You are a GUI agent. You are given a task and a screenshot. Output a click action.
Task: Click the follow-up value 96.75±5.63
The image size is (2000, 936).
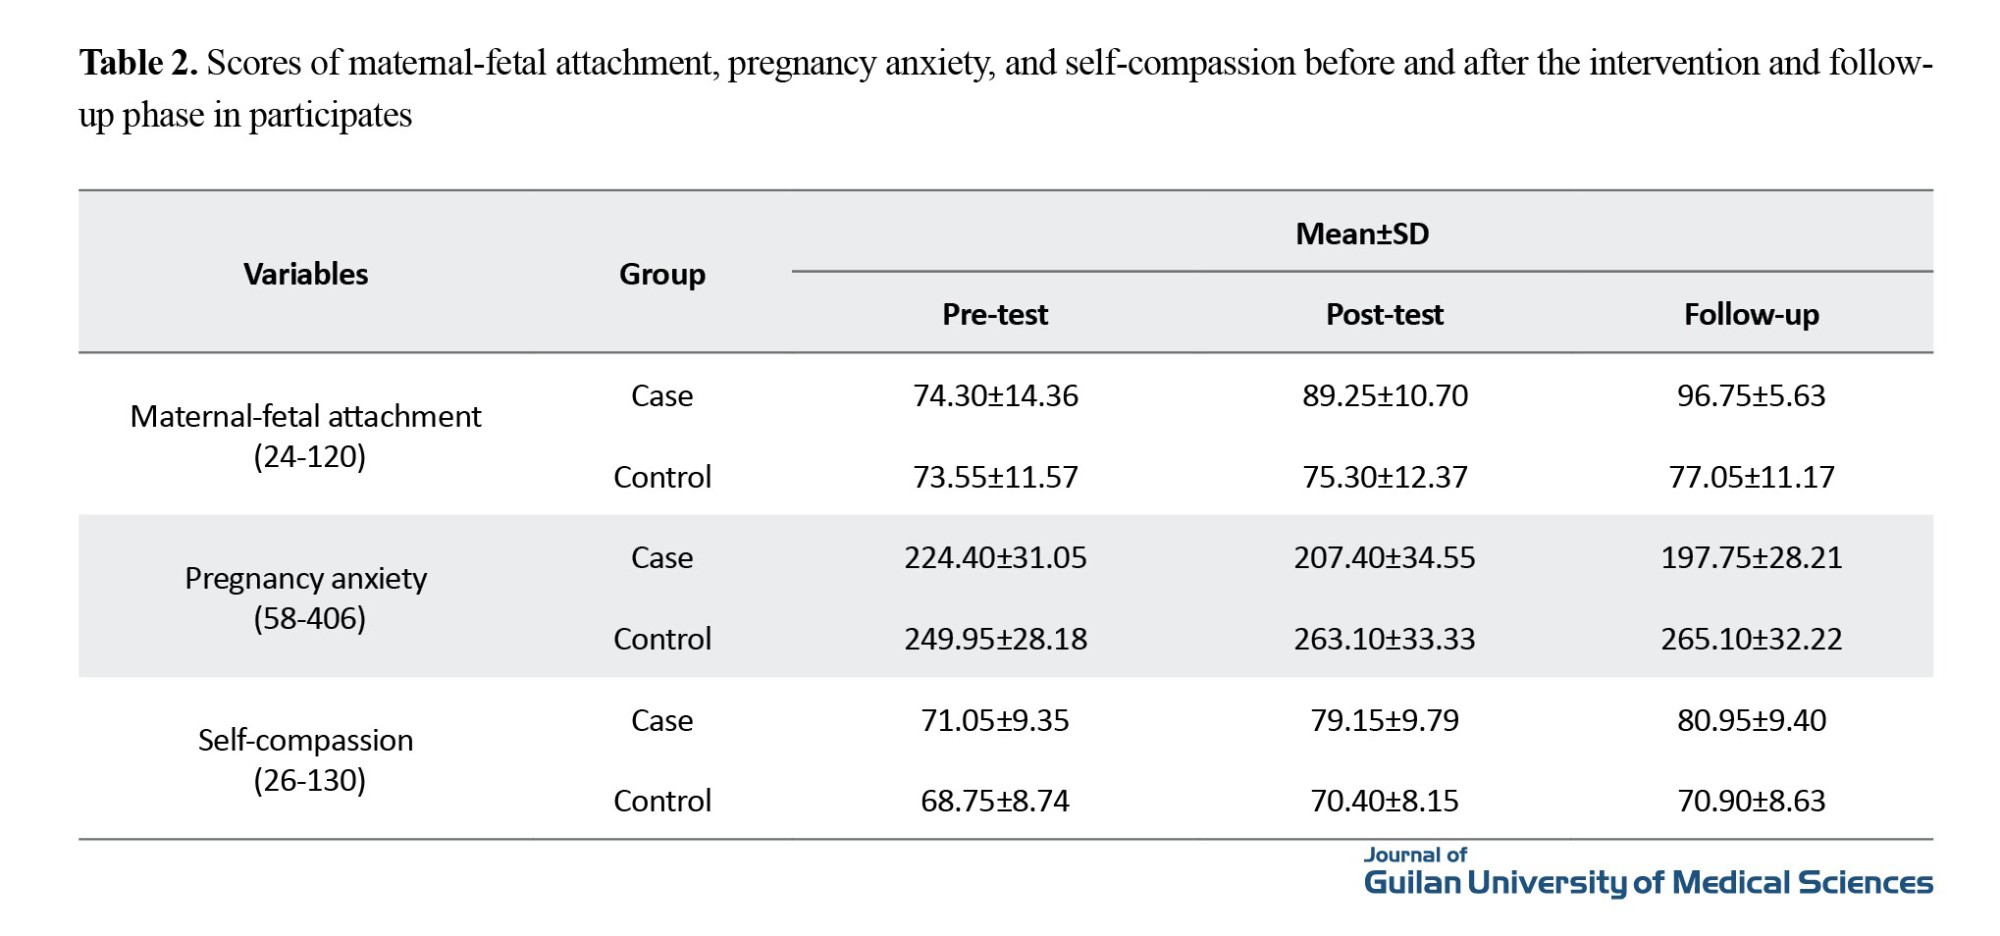pyautogui.click(x=1751, y=396)
